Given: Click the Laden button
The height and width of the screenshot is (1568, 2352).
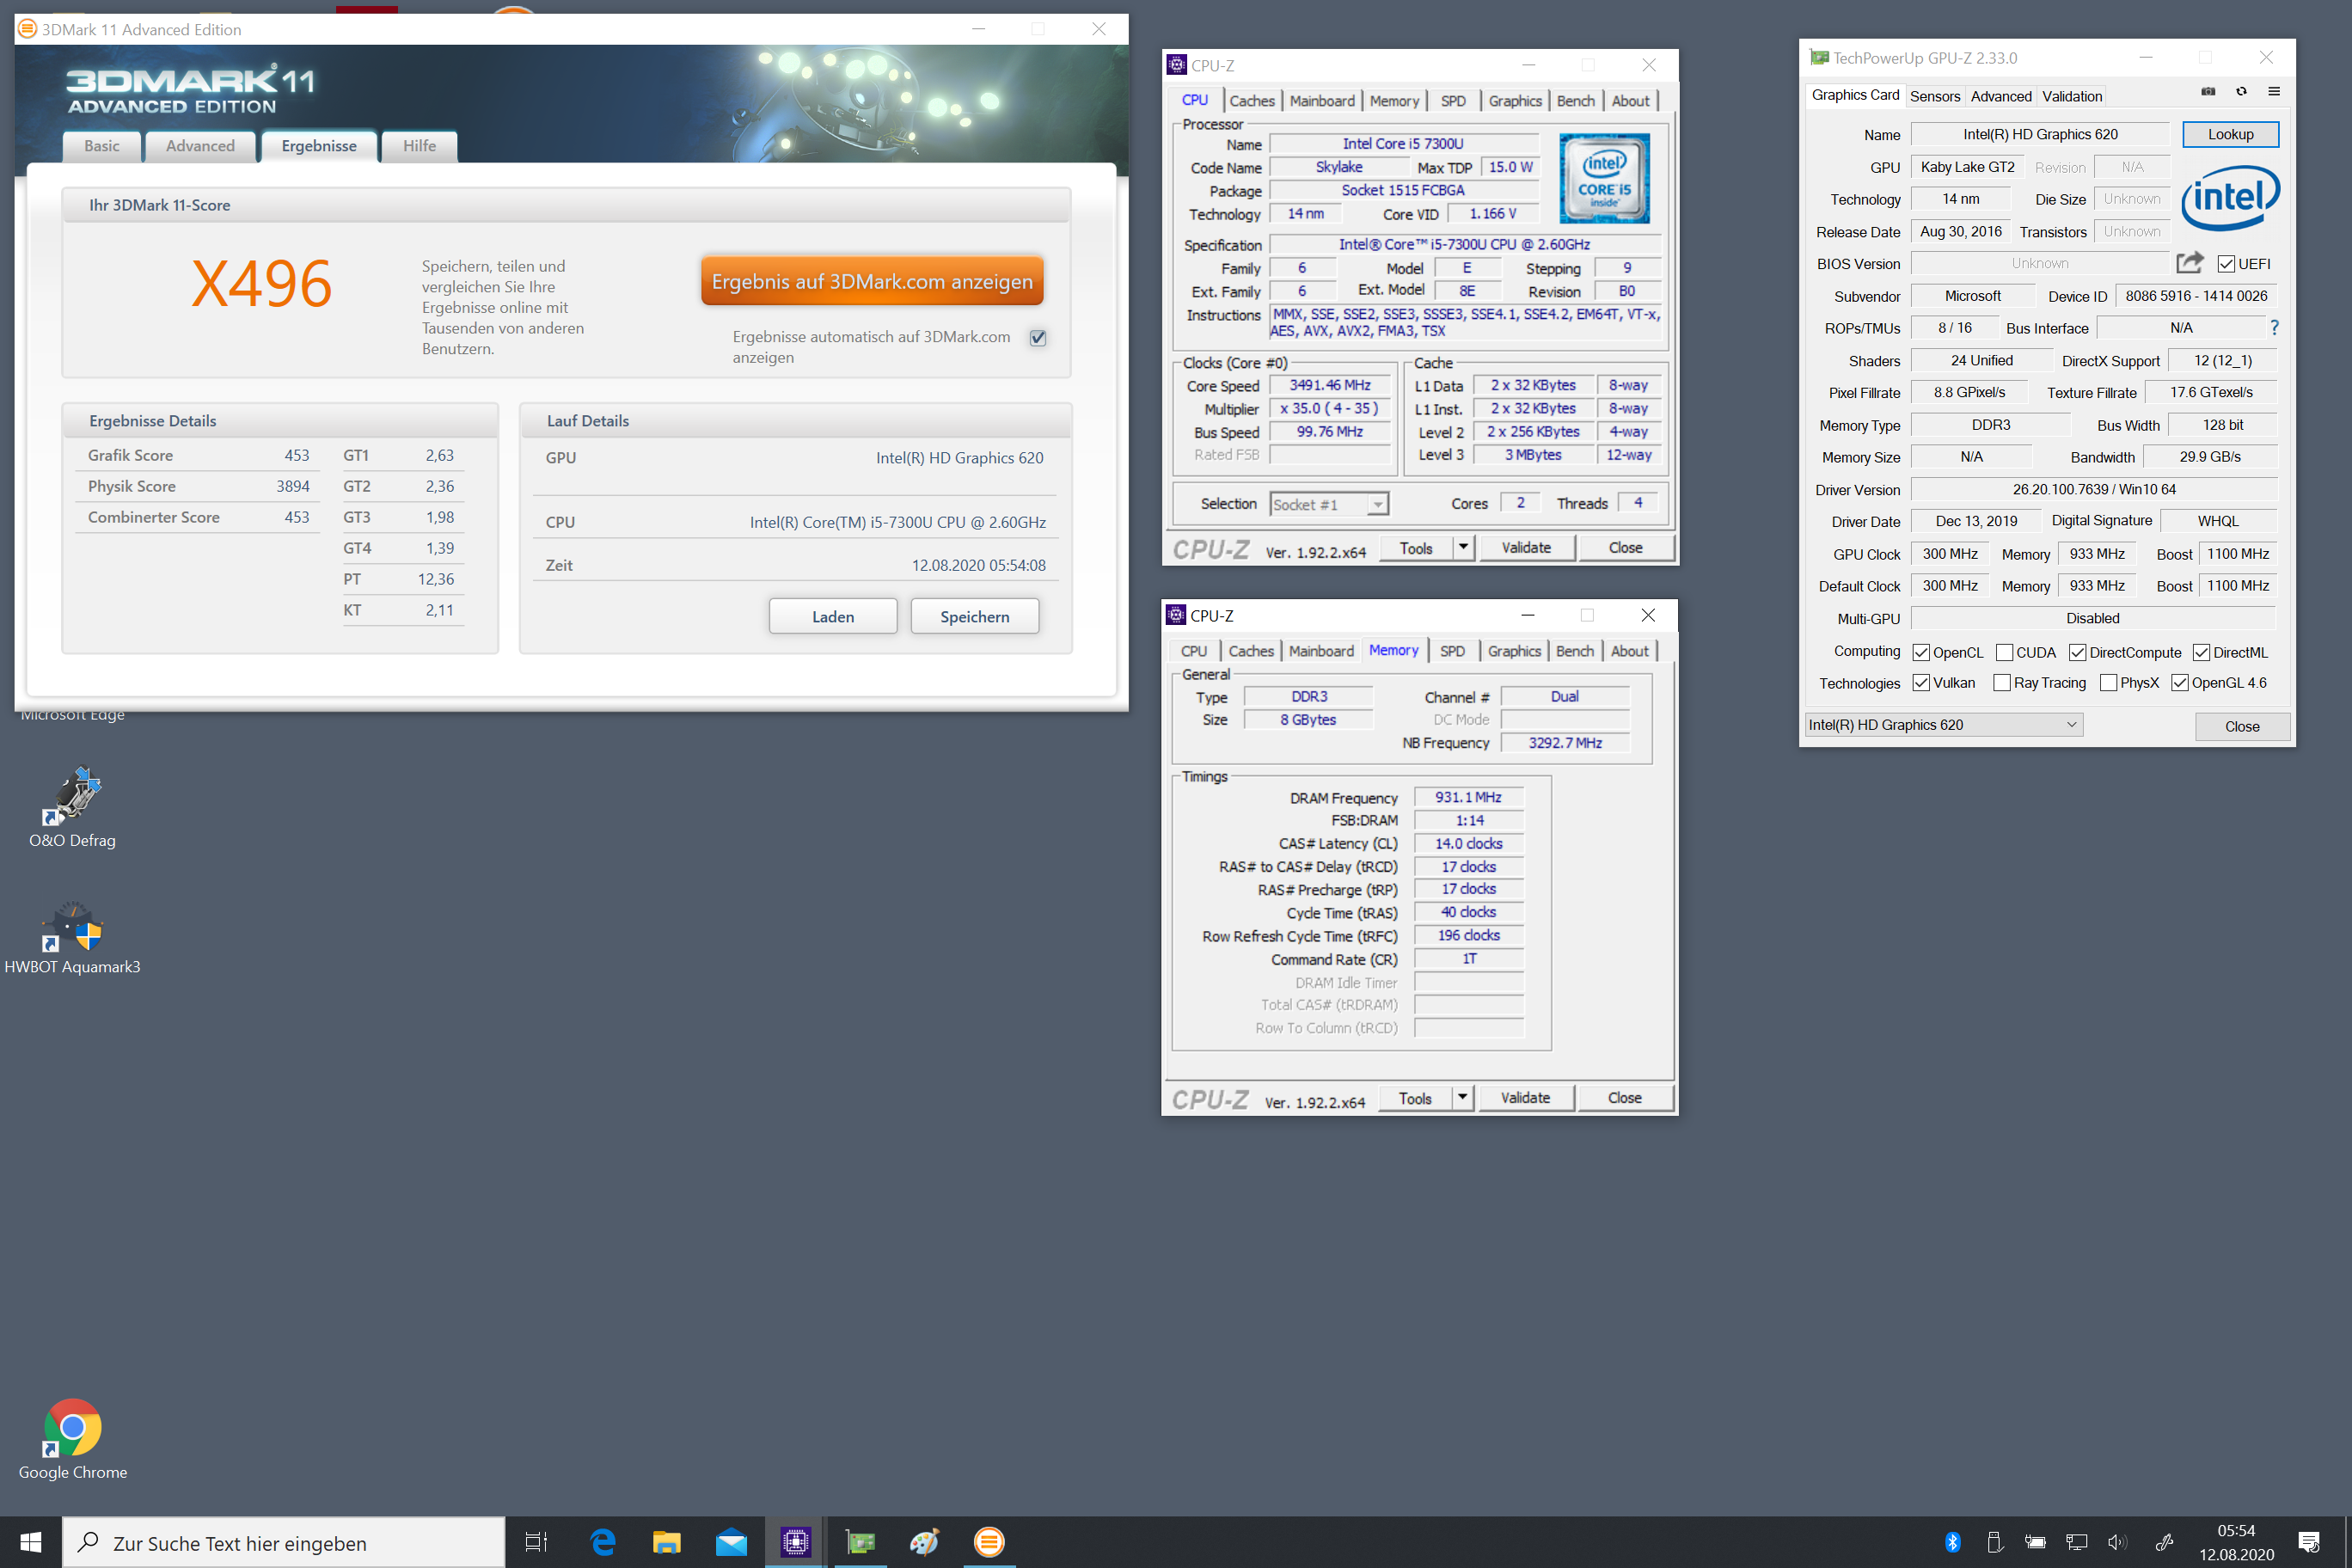Looking at the screenshot, I should pos(832,616).
